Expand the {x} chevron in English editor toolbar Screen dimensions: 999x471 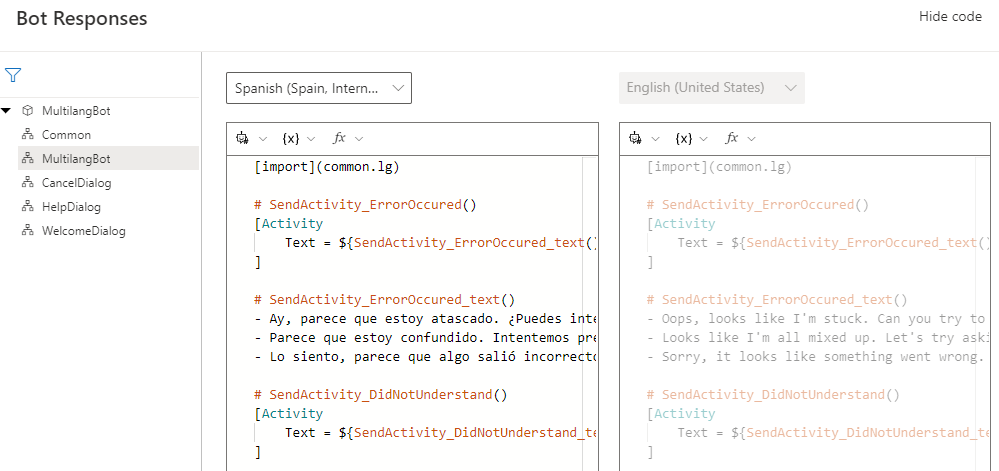(x=703, y=138)
